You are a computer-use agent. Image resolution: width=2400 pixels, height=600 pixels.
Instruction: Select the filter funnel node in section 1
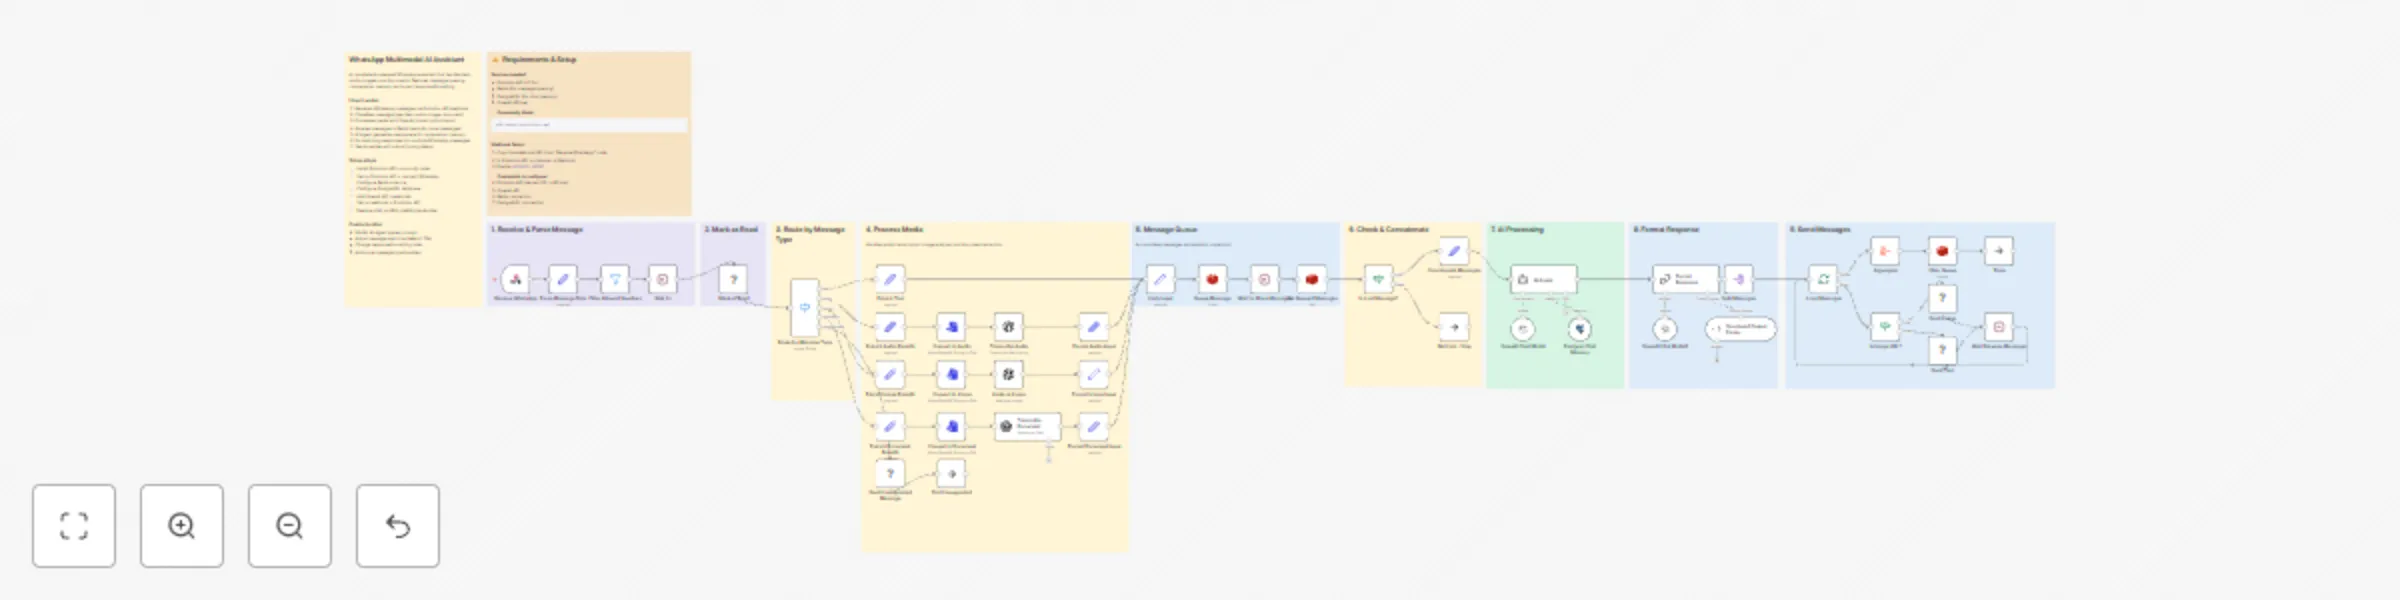(615, 279)
